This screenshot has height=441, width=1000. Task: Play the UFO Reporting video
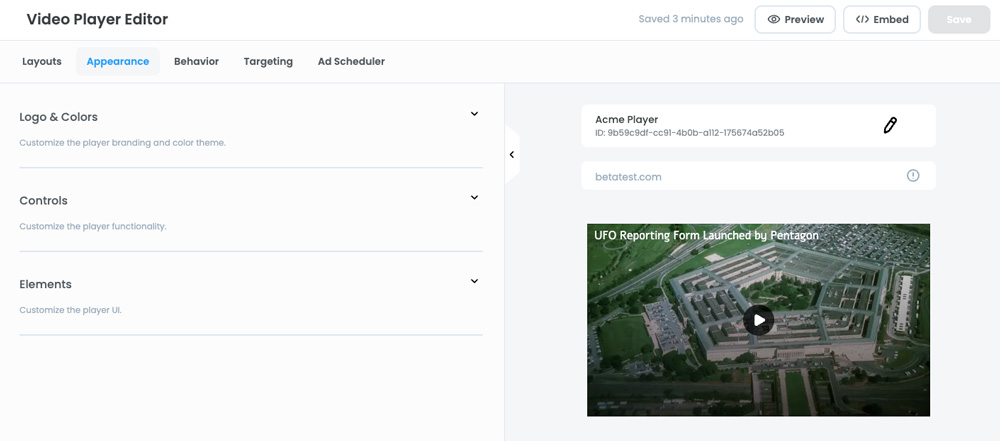758,320
